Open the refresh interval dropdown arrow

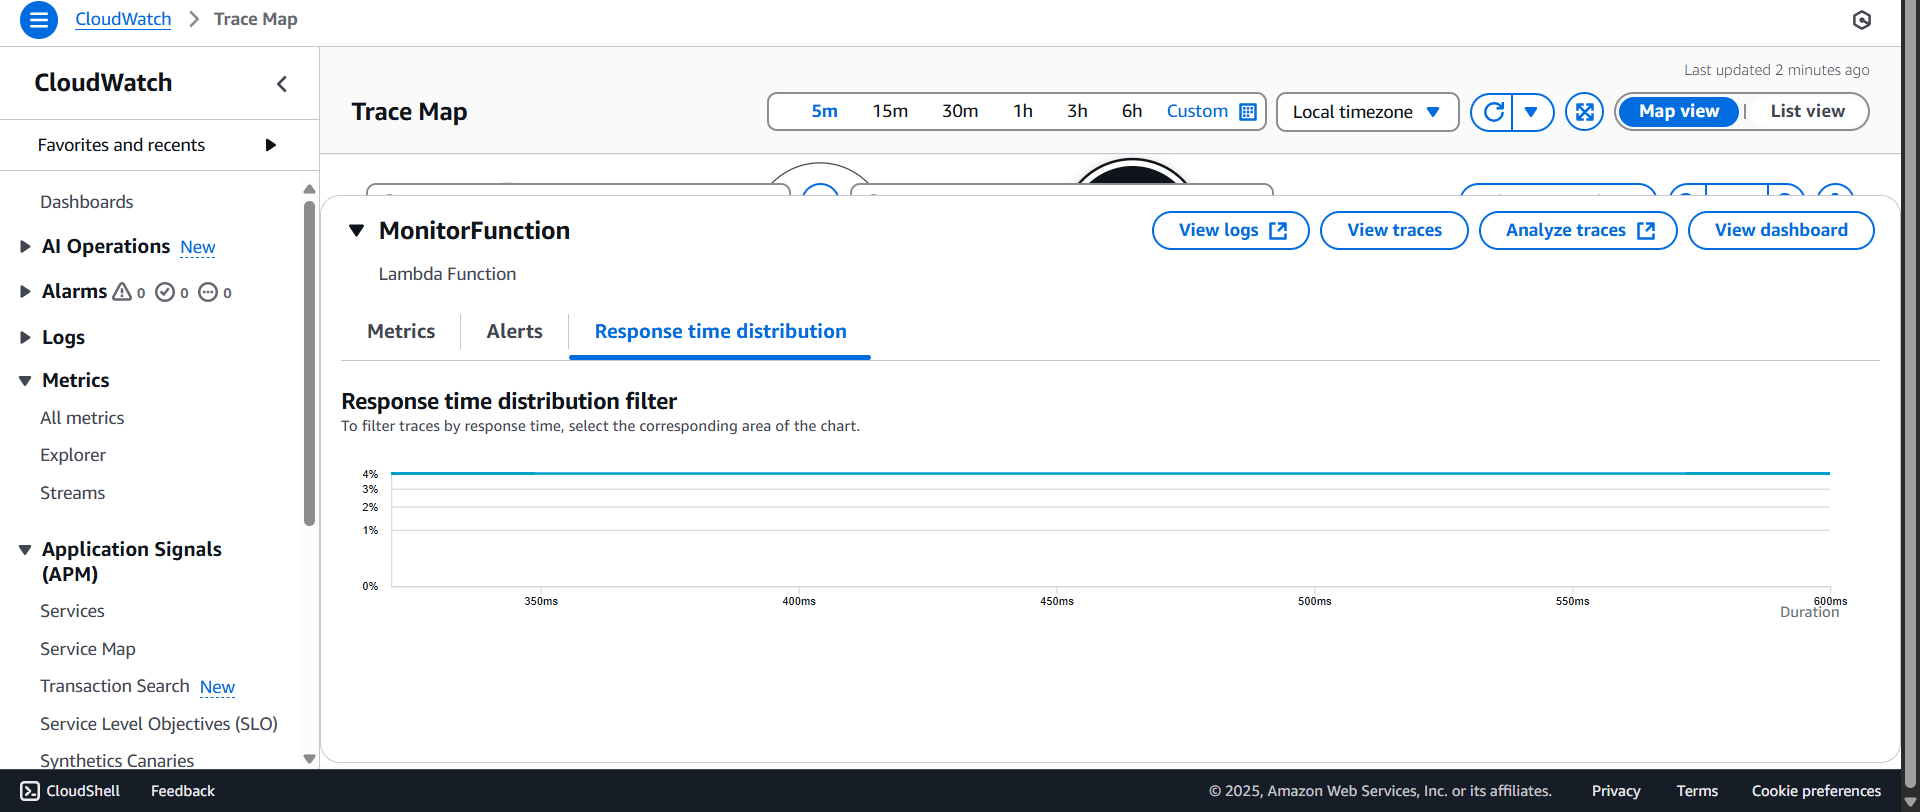(1531, 112)
